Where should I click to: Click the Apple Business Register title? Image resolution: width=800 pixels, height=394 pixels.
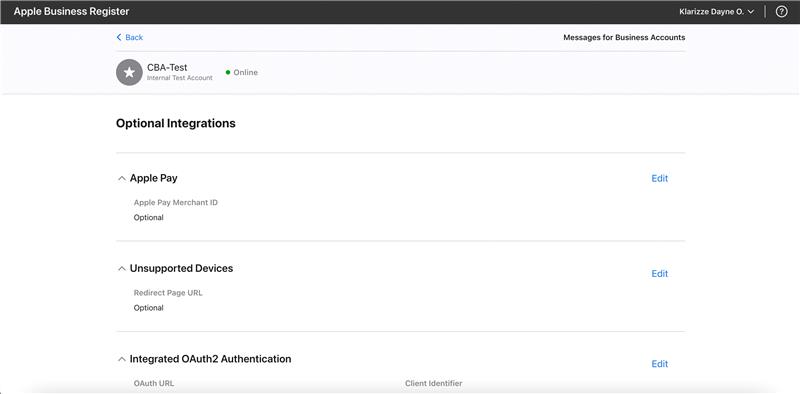[71, 12]
